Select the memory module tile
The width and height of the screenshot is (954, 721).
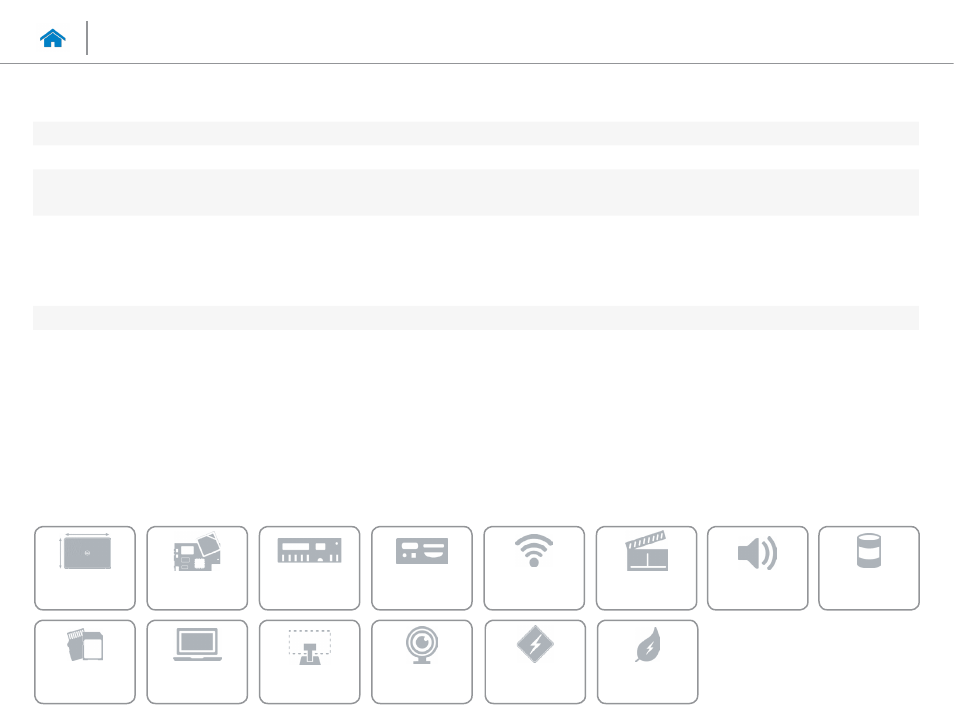pos(309,568)
